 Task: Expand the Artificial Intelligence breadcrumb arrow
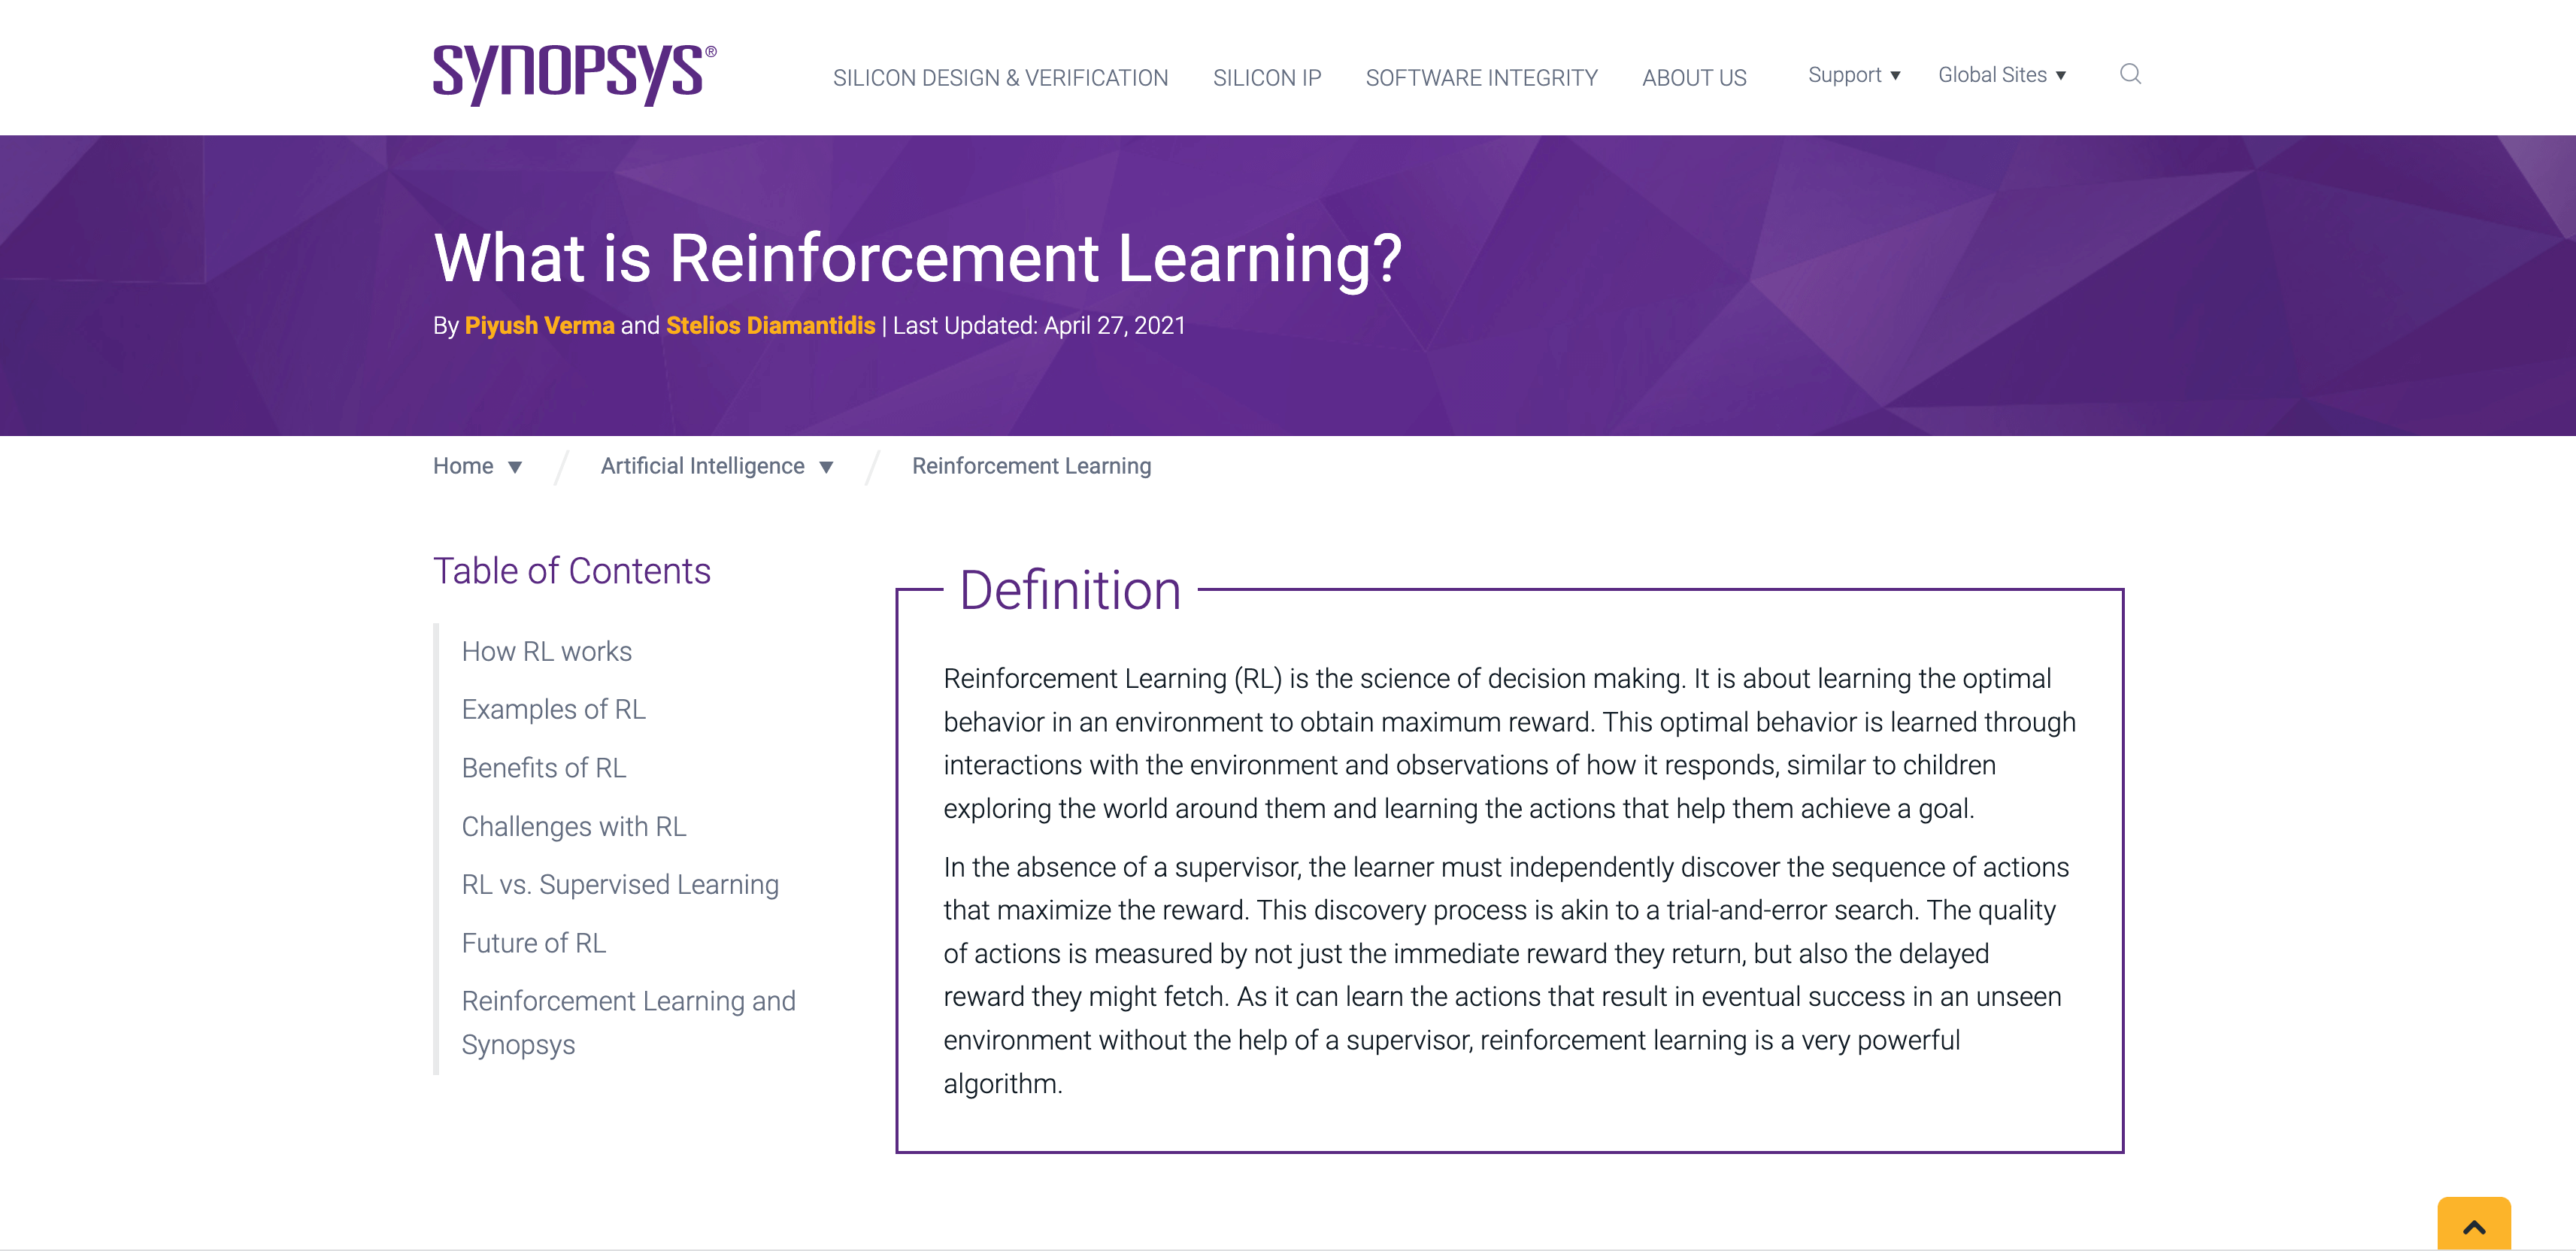pos(826,467)
